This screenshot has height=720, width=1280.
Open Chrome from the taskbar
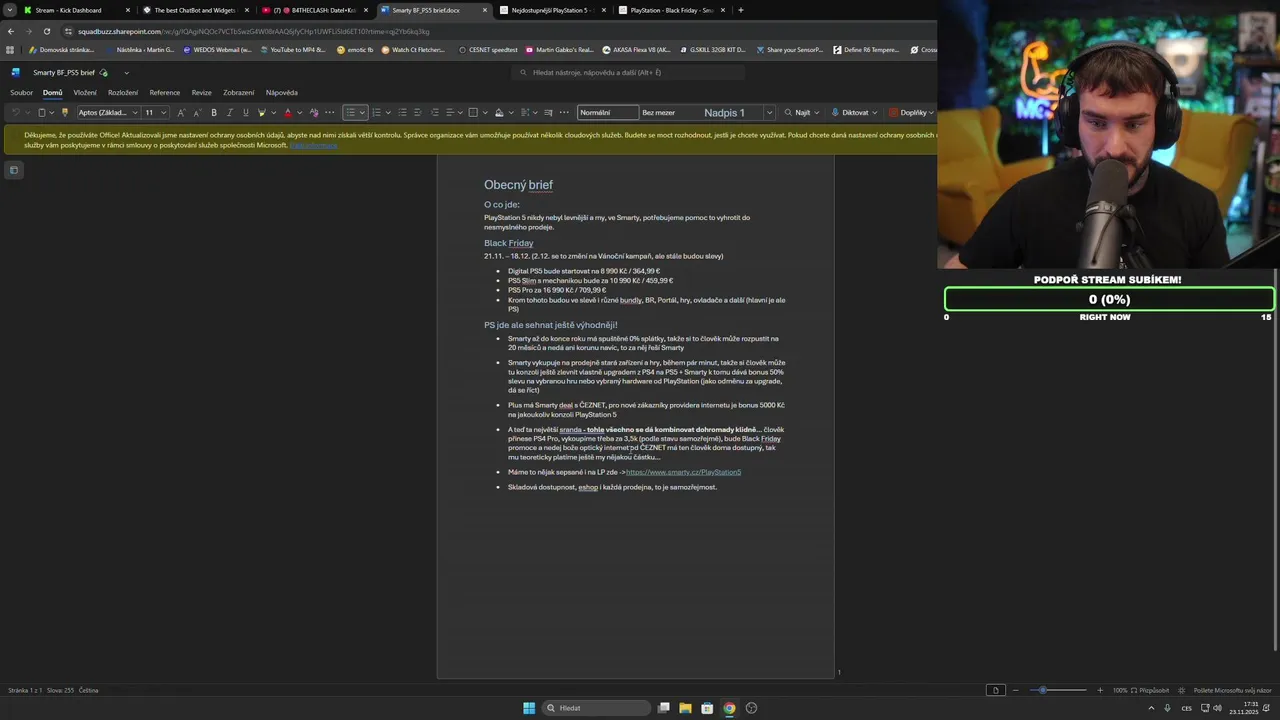(x=729, y=708)
